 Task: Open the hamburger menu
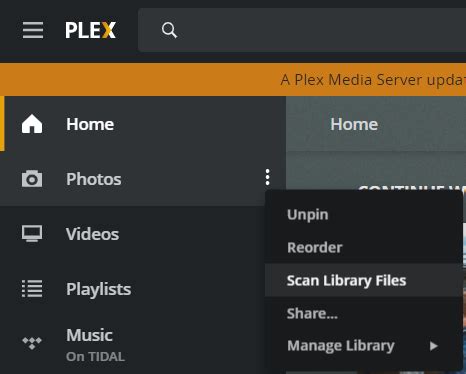33,30
